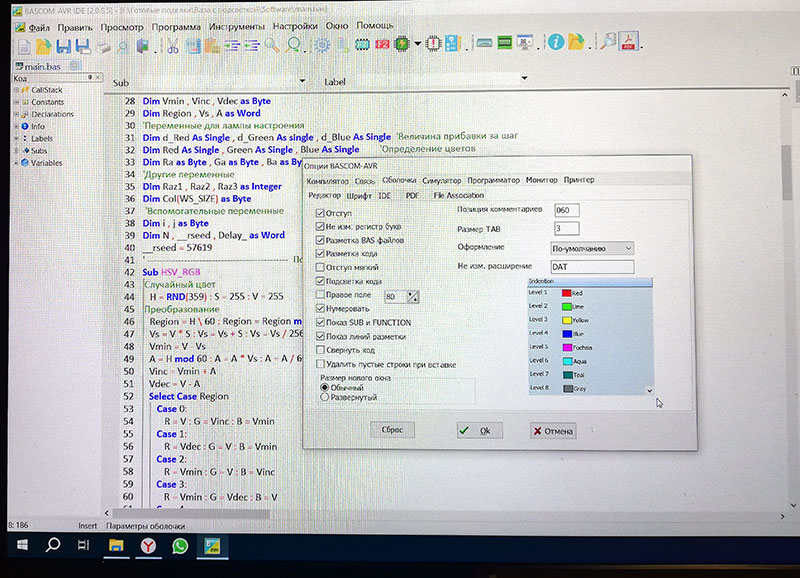Click the Paste clipboard icon
The image size is (800, 578).
coord(212,45)
